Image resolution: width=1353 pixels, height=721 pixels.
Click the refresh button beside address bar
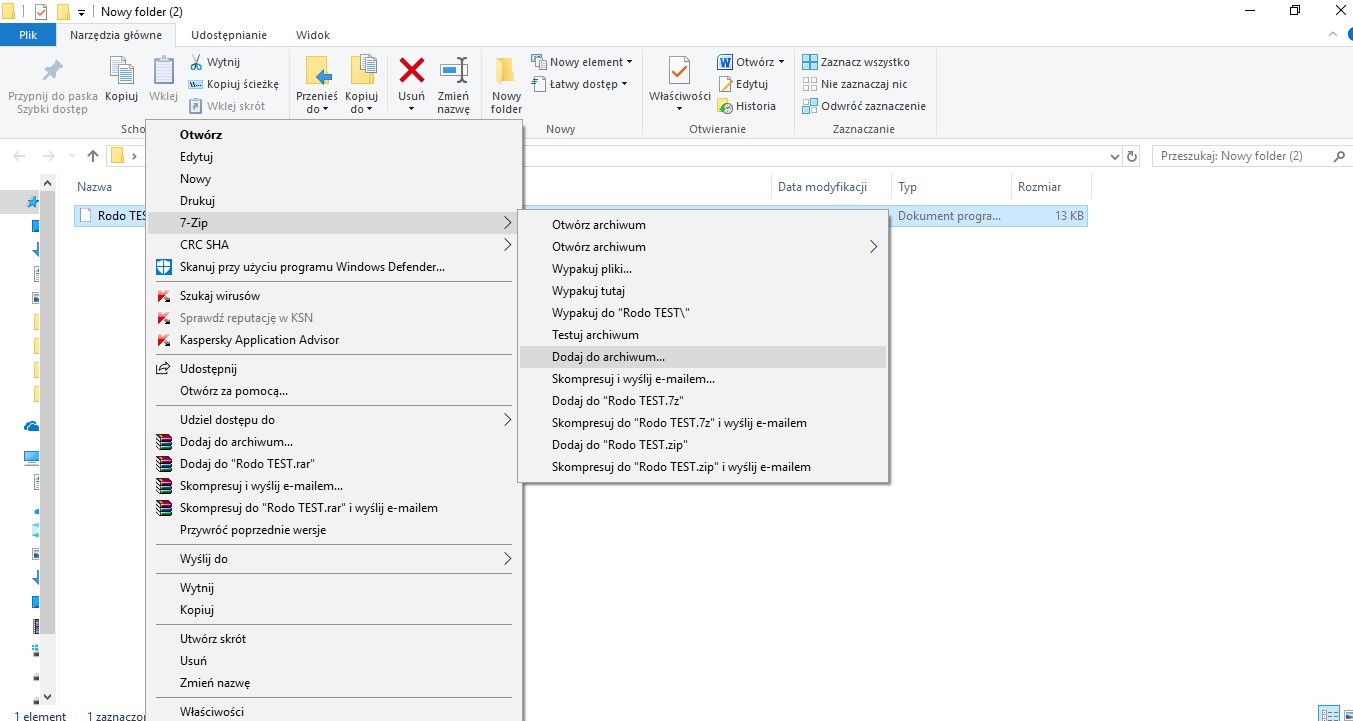point(1132,157)
